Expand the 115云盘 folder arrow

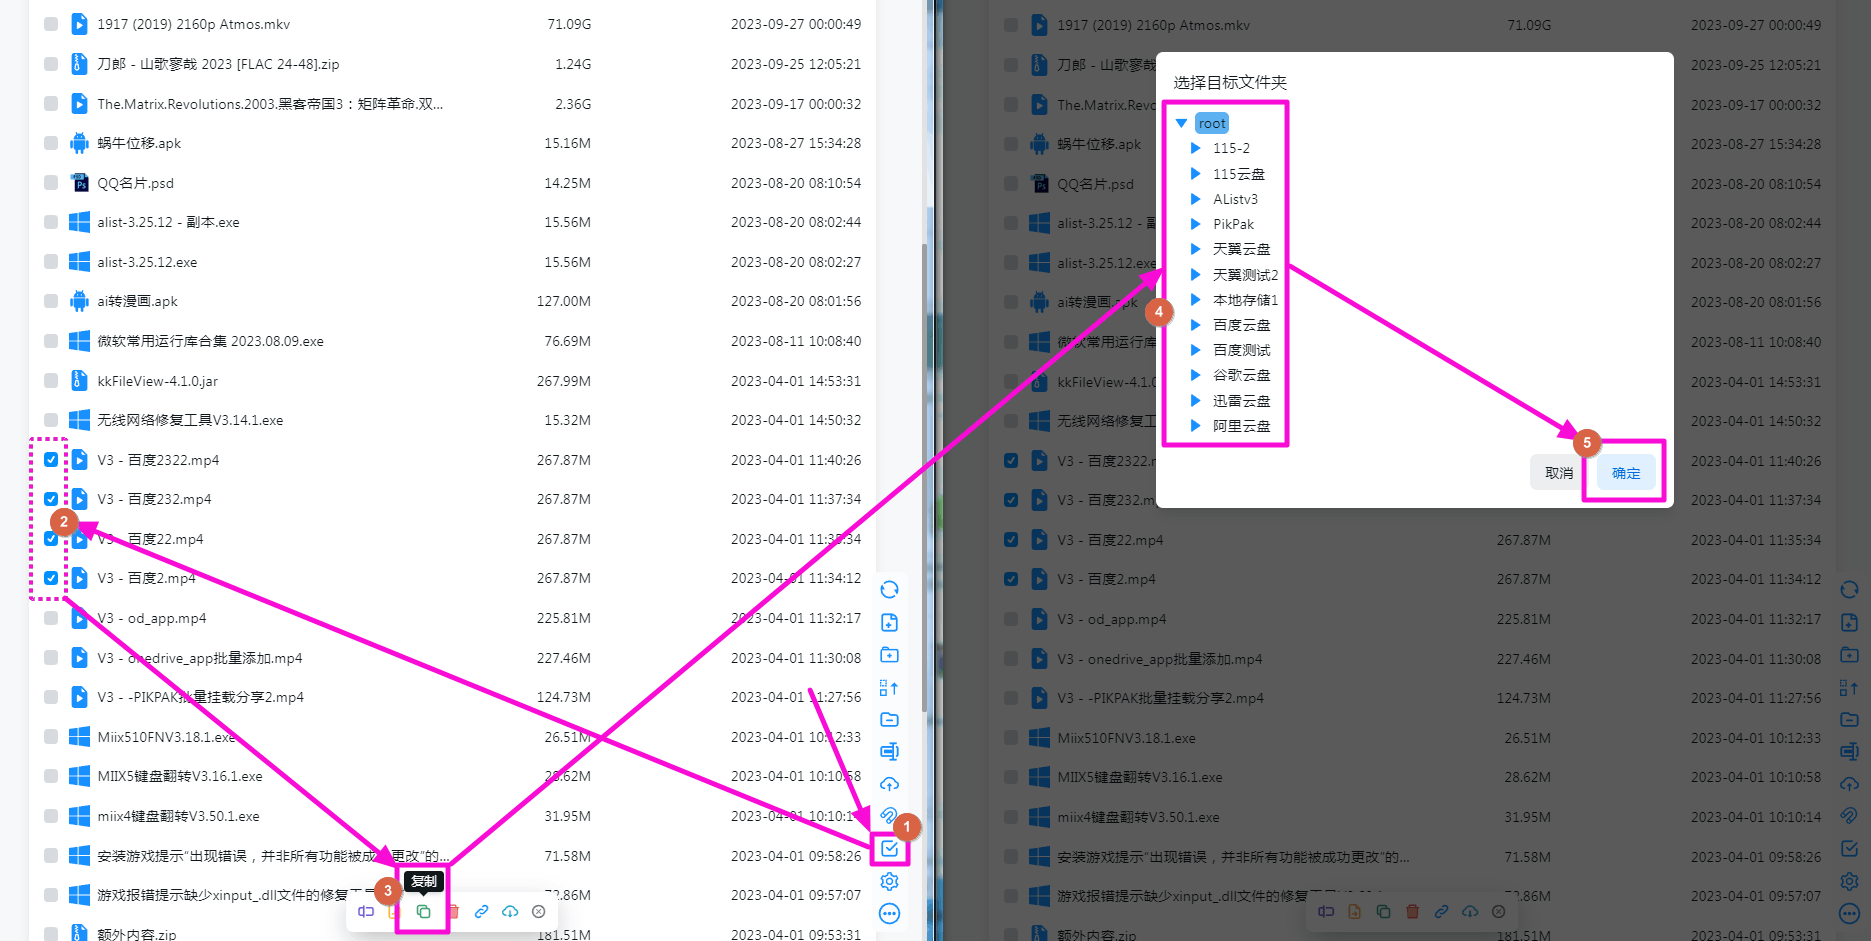pyautogui.click(x=1195, y=173)
